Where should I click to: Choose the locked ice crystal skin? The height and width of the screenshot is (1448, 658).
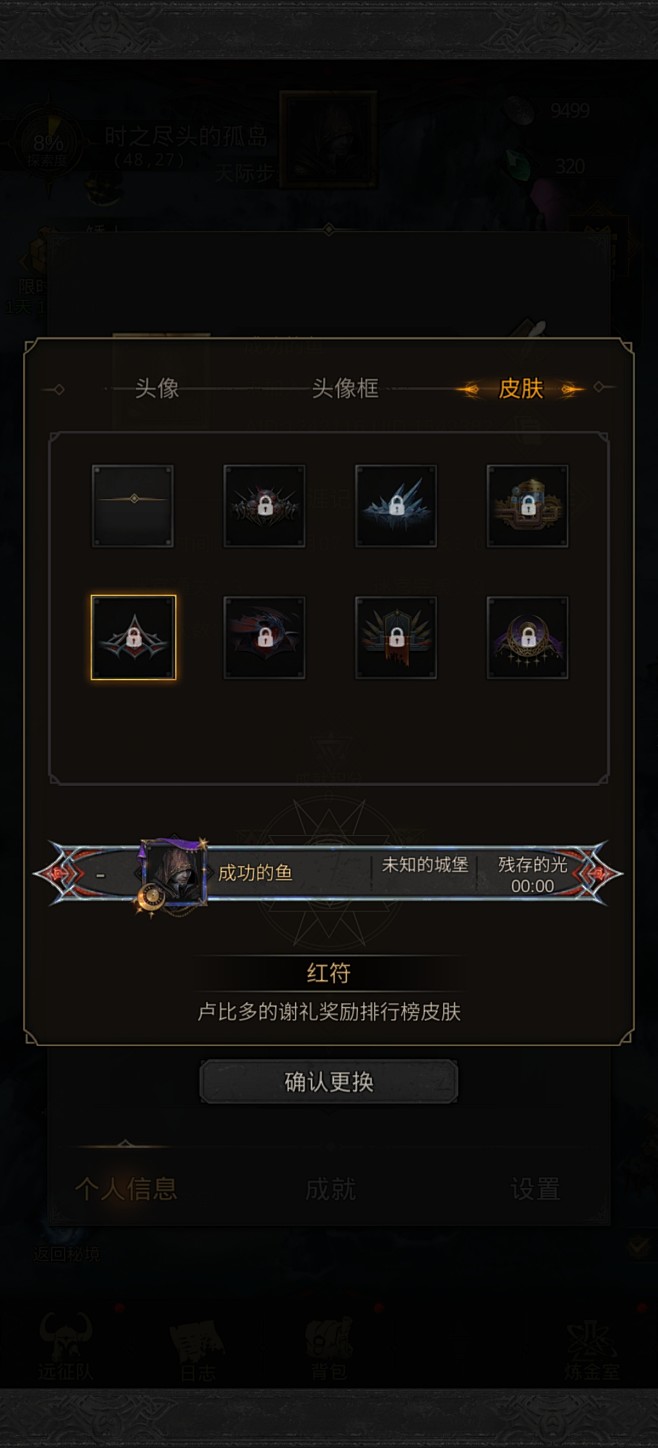coord(396,506)
